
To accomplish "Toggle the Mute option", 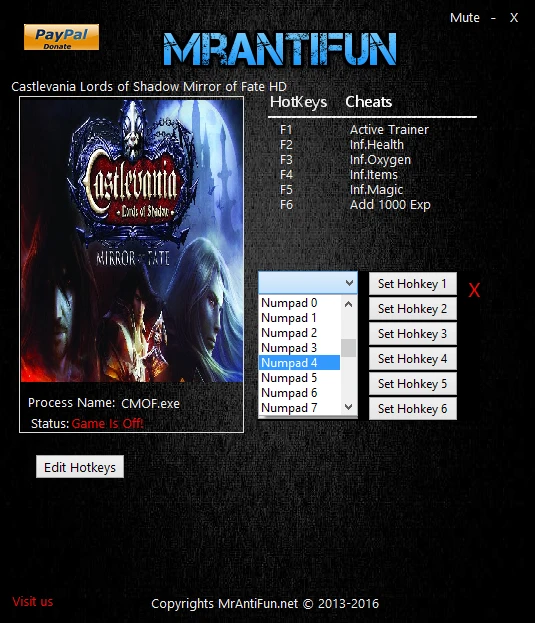I will point(464,18).
